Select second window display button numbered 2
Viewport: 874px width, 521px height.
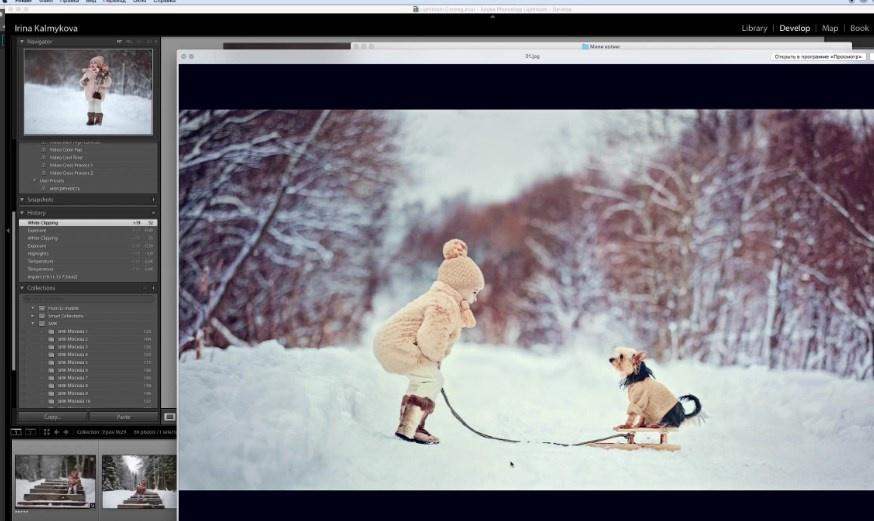click(x=30, y=432)
